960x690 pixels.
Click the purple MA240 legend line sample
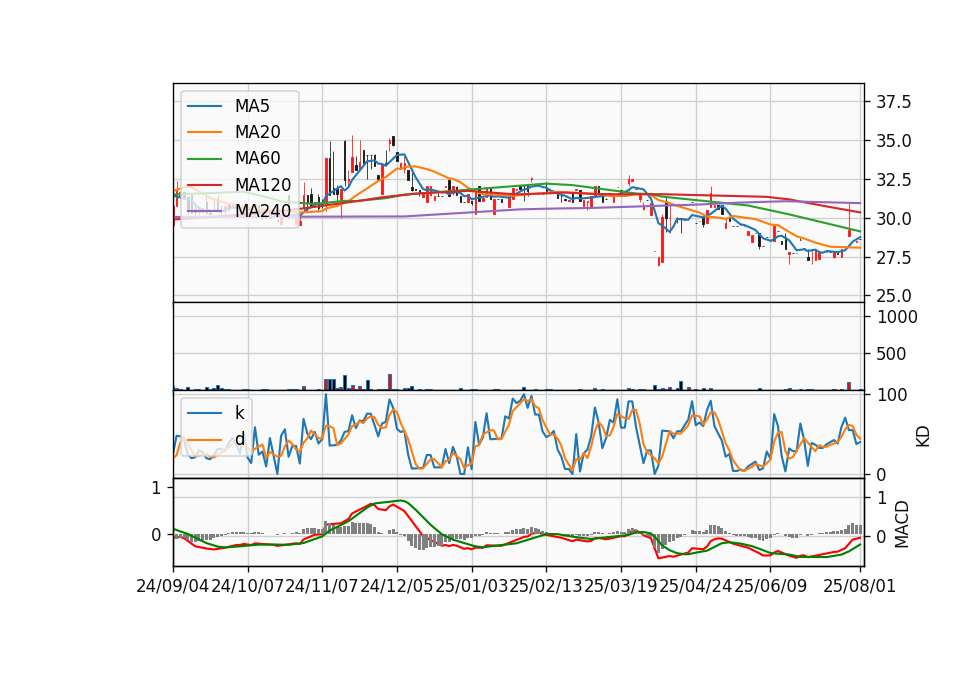[x=204, y=211]
